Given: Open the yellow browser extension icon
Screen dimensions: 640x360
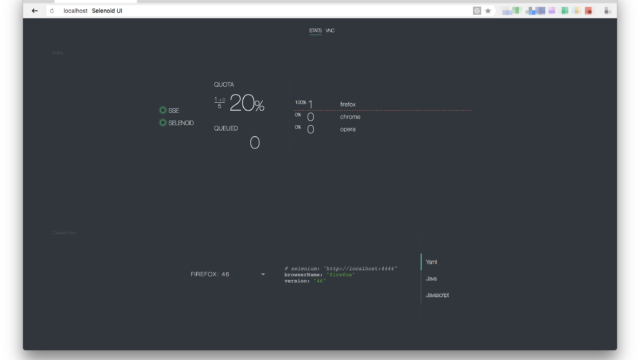Looking at the screenshot, I should pos(576,11).
